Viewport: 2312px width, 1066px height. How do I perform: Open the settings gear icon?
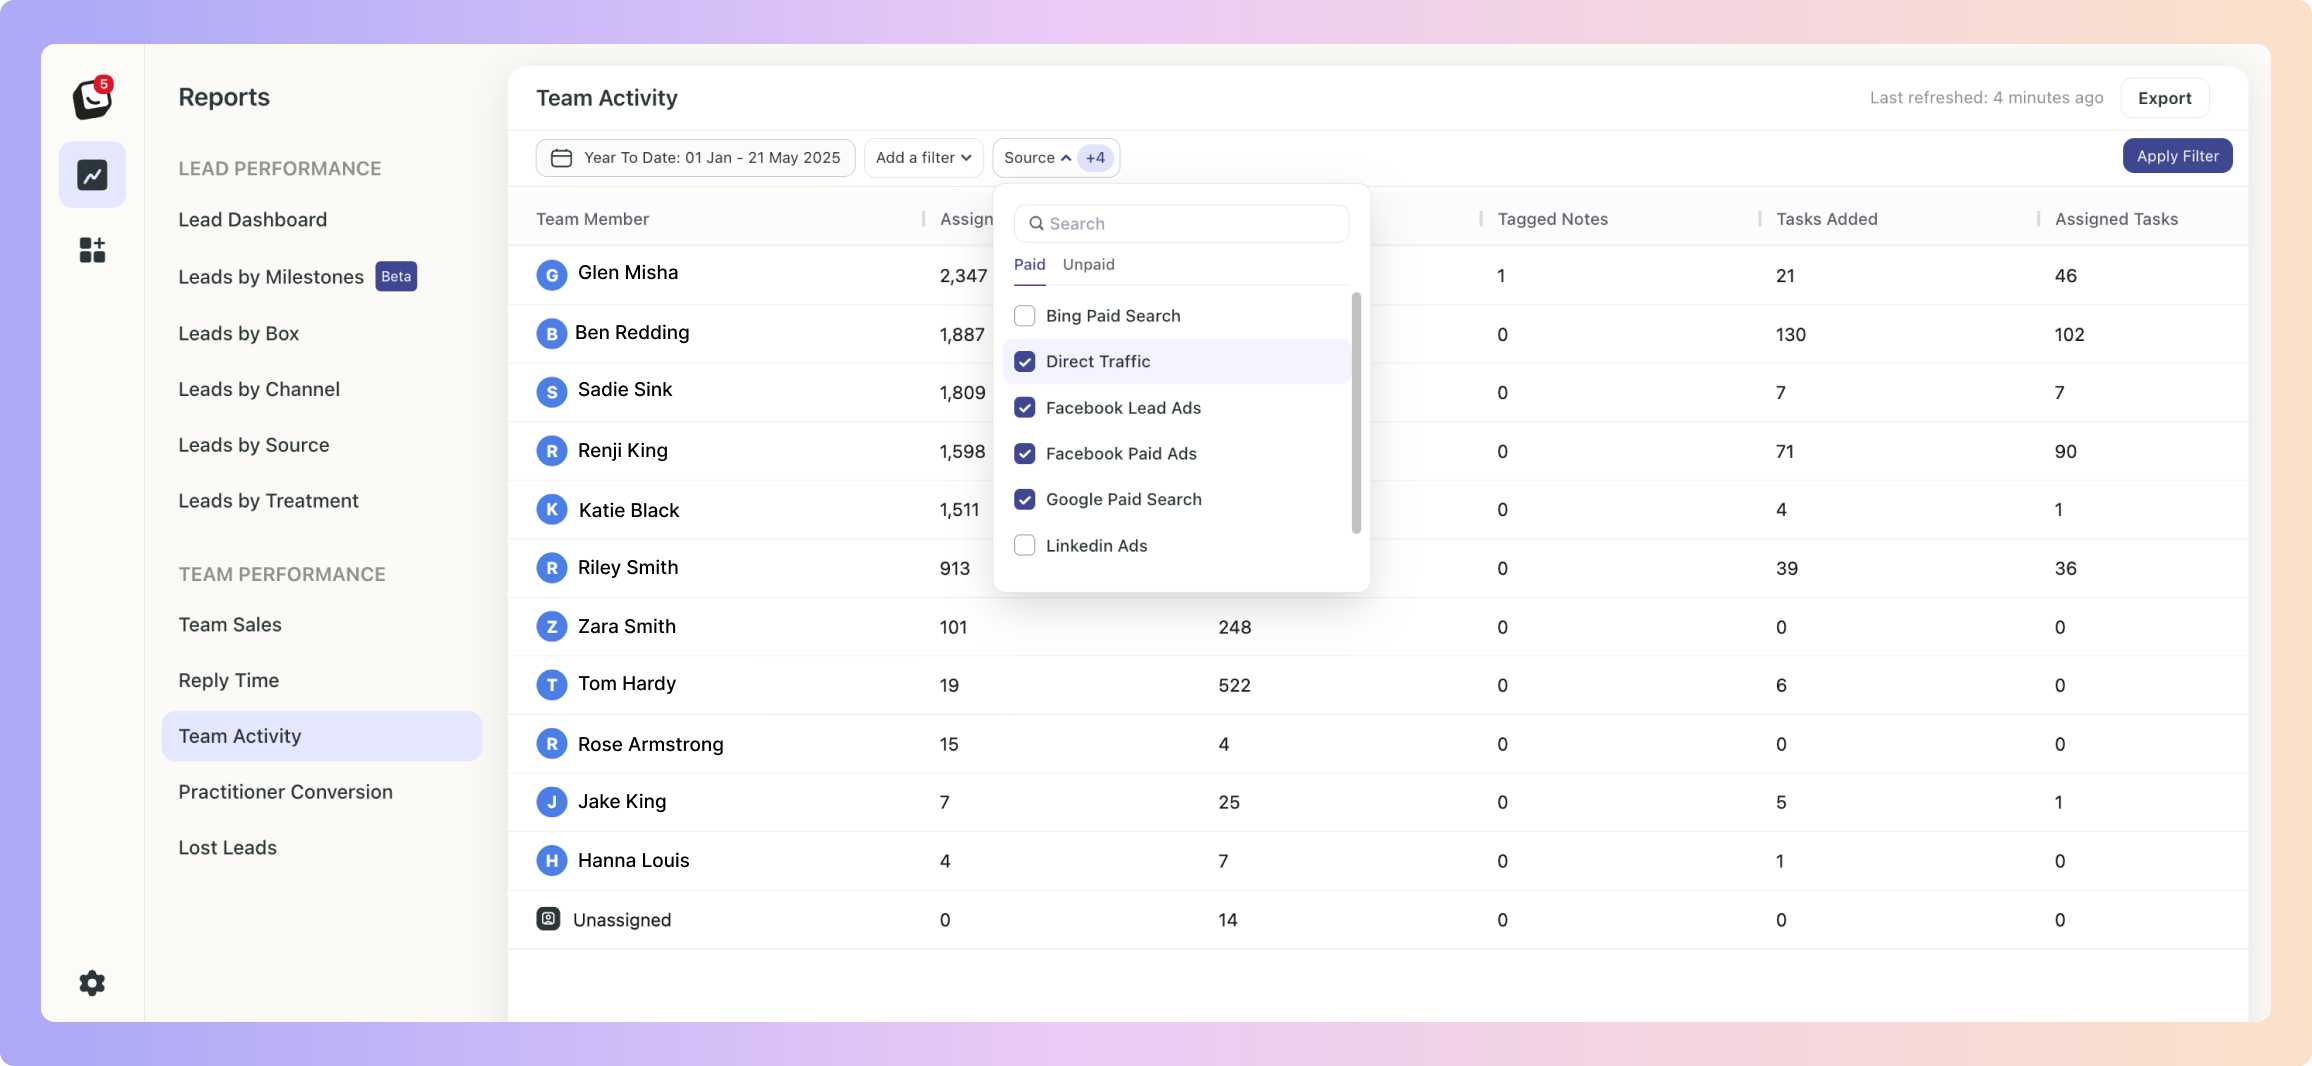point(92,983)
